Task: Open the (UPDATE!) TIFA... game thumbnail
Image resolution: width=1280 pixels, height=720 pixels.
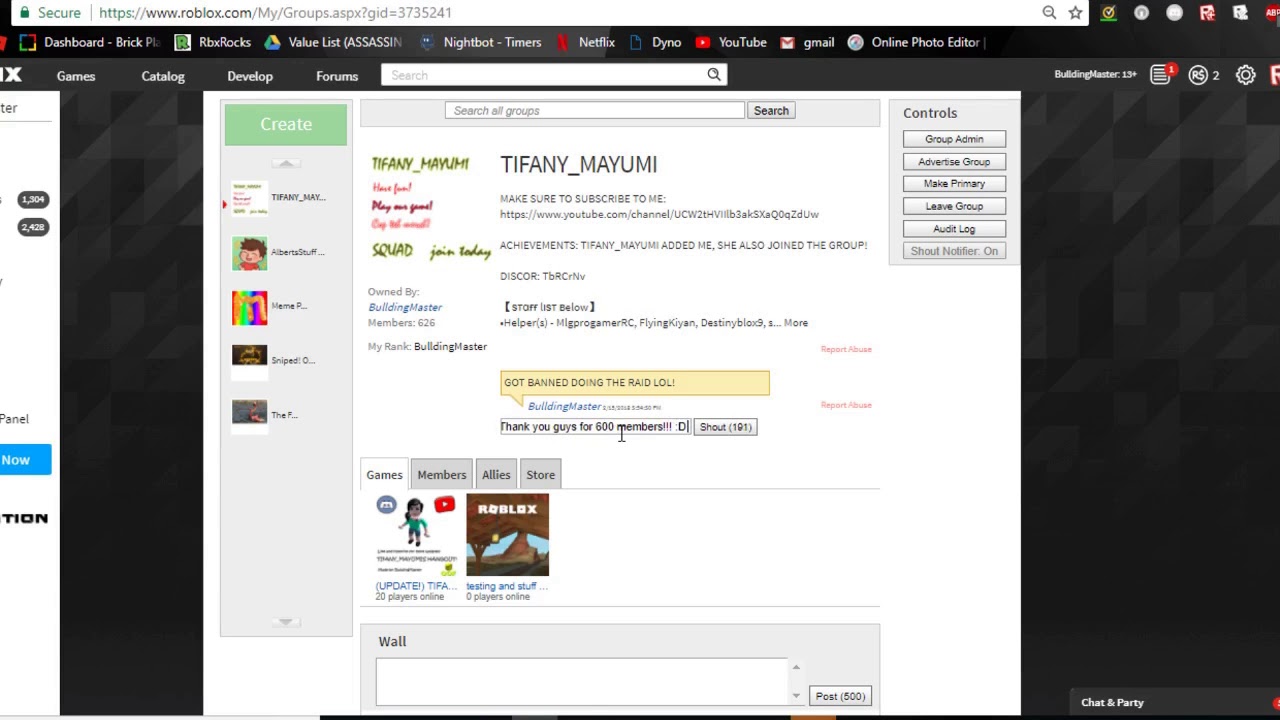Action: (416, 536)
